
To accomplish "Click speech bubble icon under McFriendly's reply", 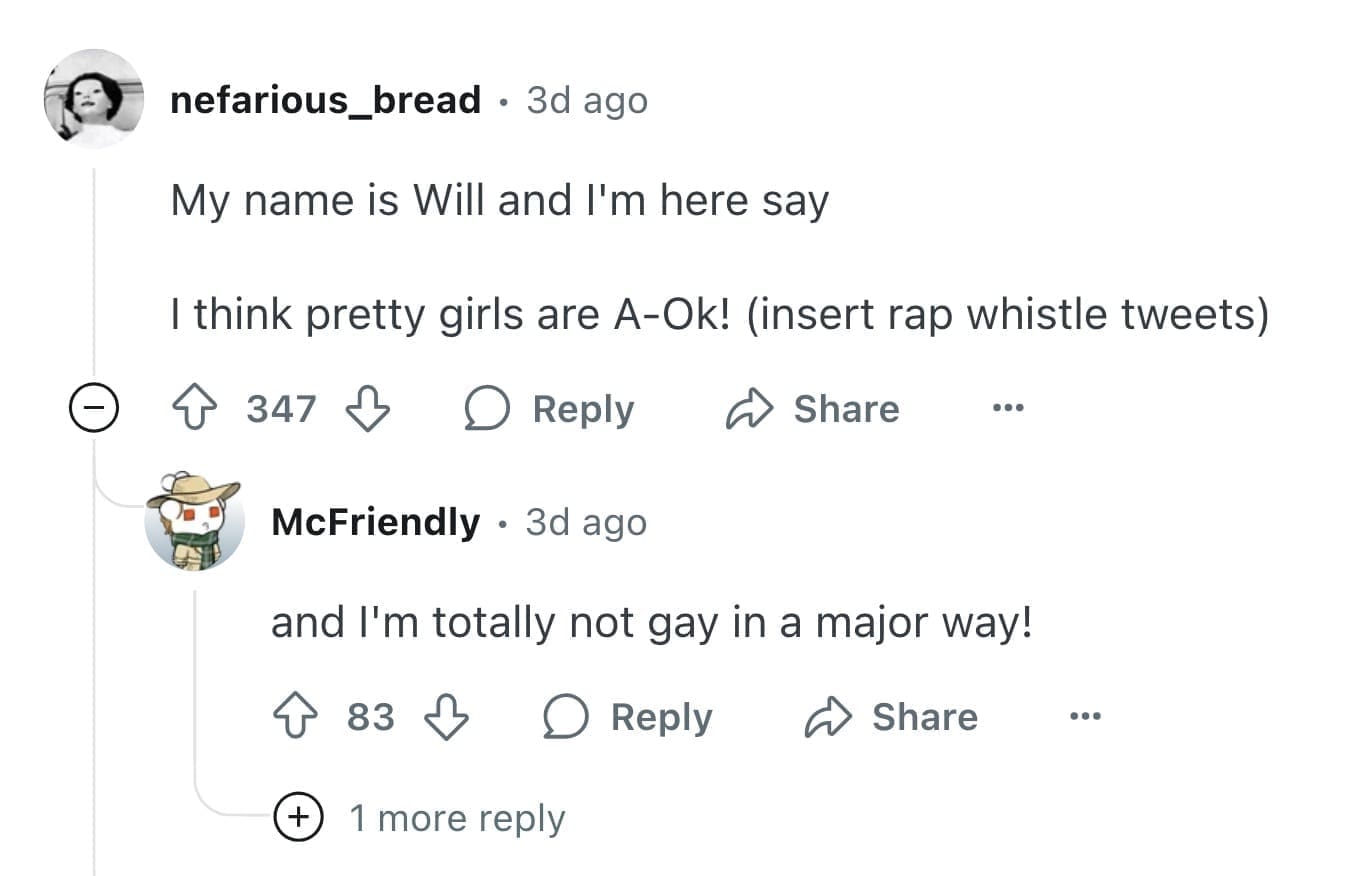I will (x=564, y=718).
